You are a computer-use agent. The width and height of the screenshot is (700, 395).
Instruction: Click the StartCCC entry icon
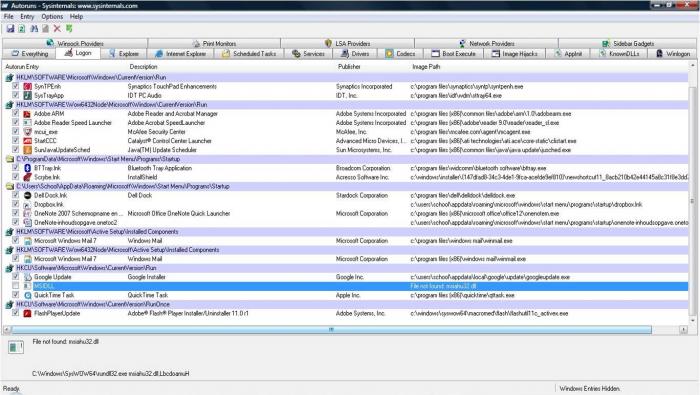(x=28, y=141)
